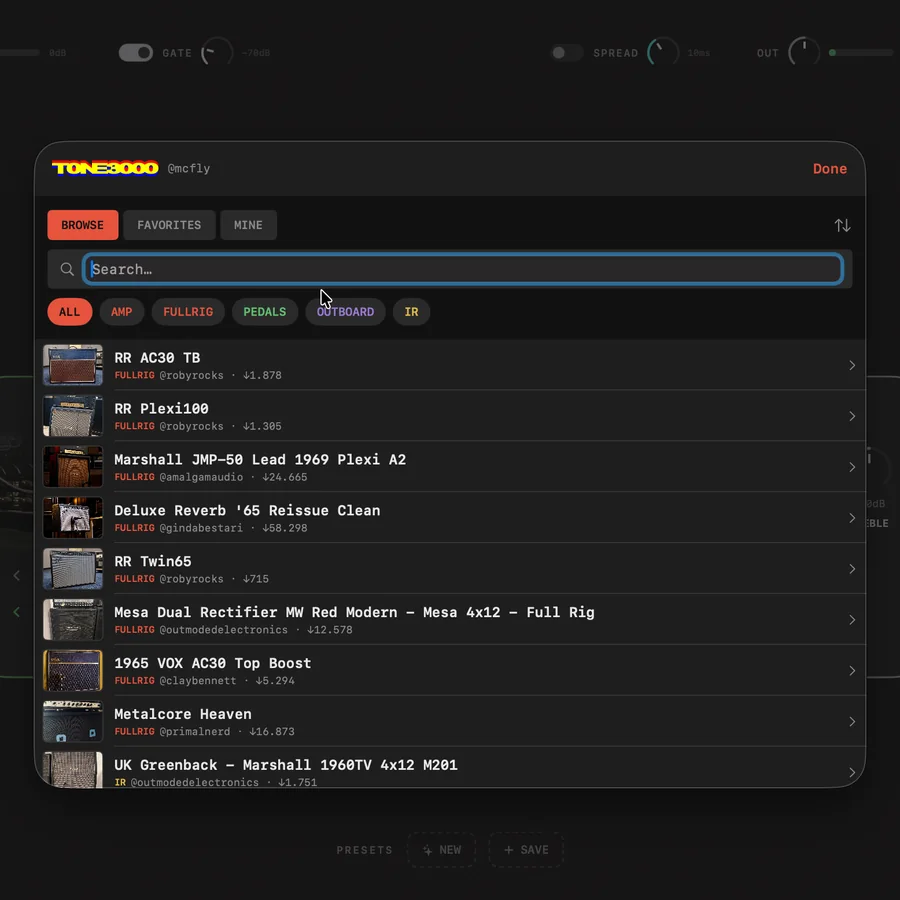
Task: Click the green left arrow behind dialog
Action: (17, 612)
